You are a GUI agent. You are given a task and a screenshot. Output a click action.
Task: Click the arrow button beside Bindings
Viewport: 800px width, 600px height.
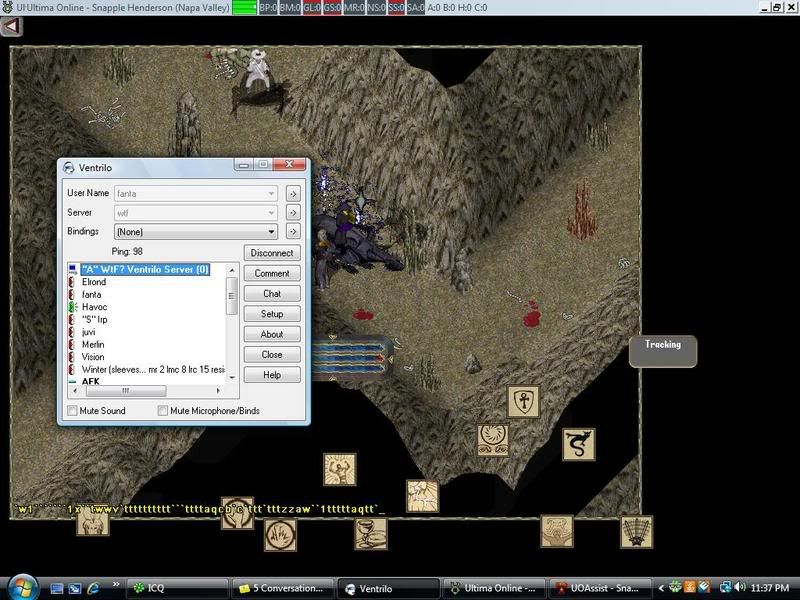point(293,232)
